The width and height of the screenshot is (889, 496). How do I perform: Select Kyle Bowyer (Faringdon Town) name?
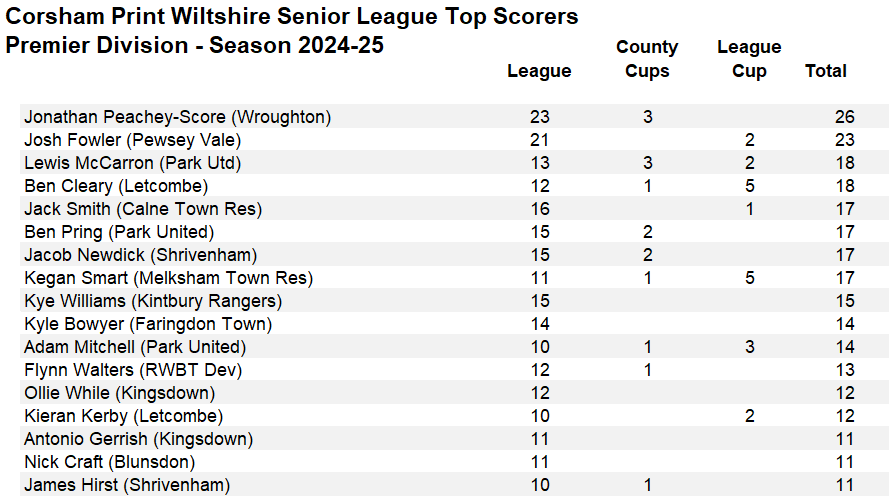pos(148,324)
